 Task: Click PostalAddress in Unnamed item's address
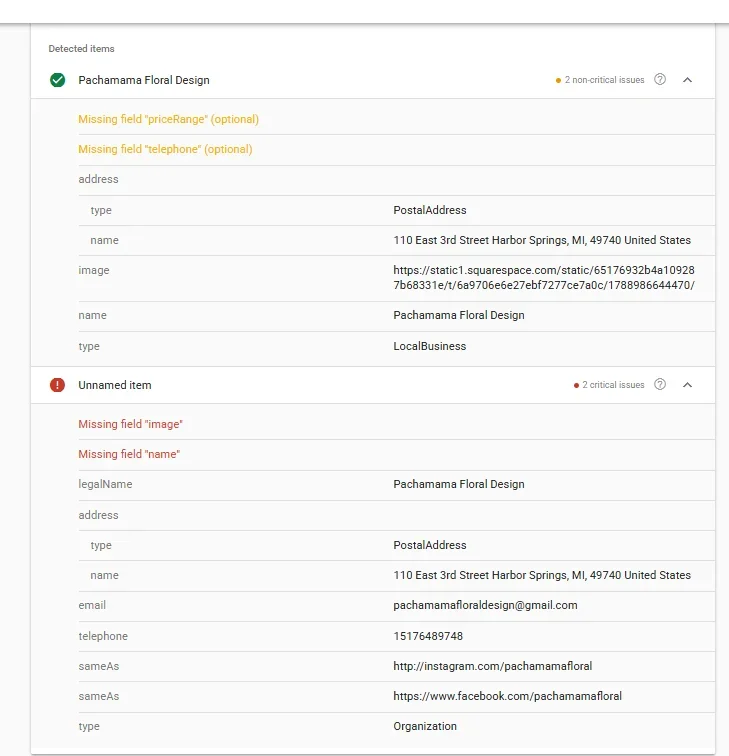[430, 545]
